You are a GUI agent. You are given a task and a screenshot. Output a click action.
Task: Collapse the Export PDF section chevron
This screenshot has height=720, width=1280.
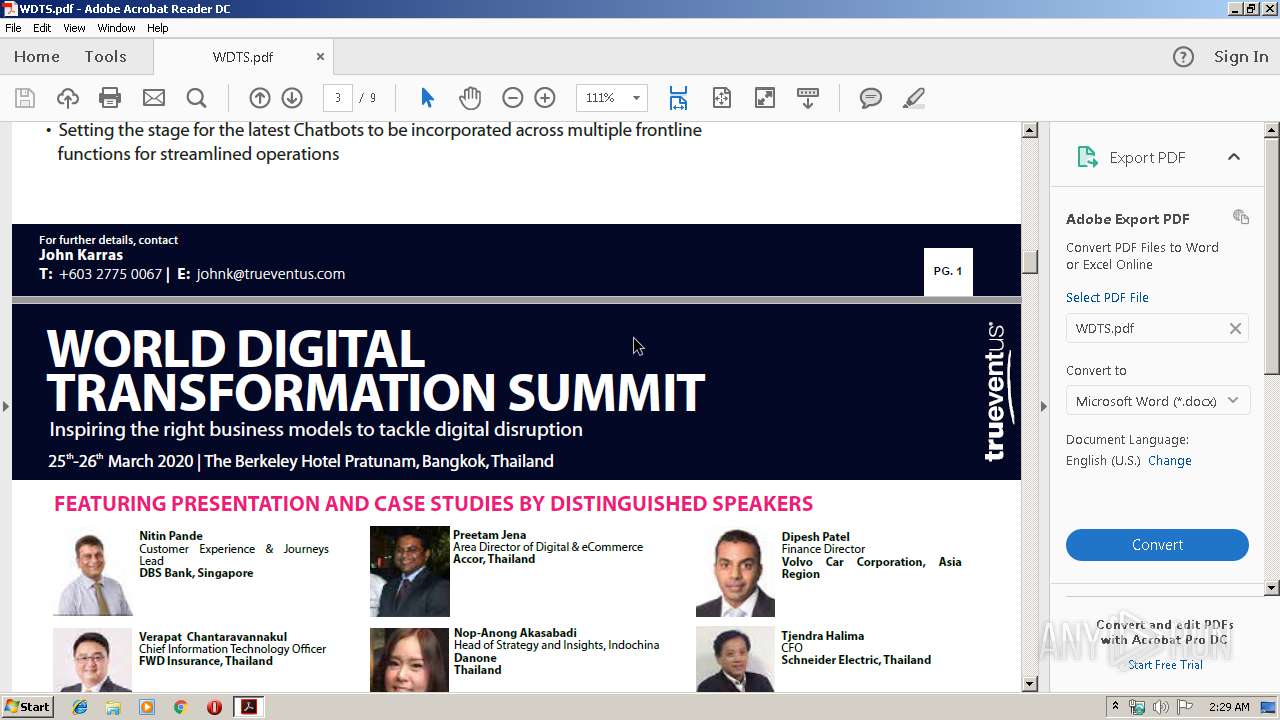[x=1234, y=157]
